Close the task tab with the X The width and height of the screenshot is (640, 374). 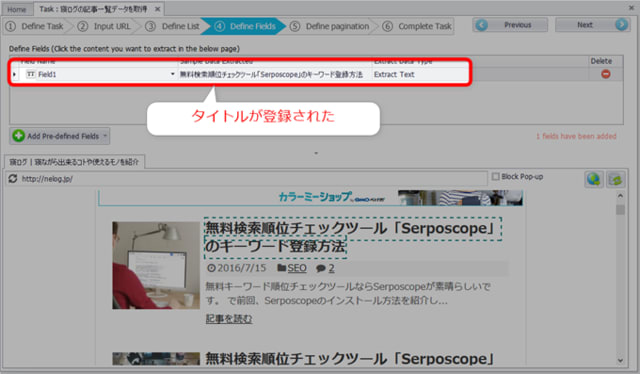coord(158,9)
